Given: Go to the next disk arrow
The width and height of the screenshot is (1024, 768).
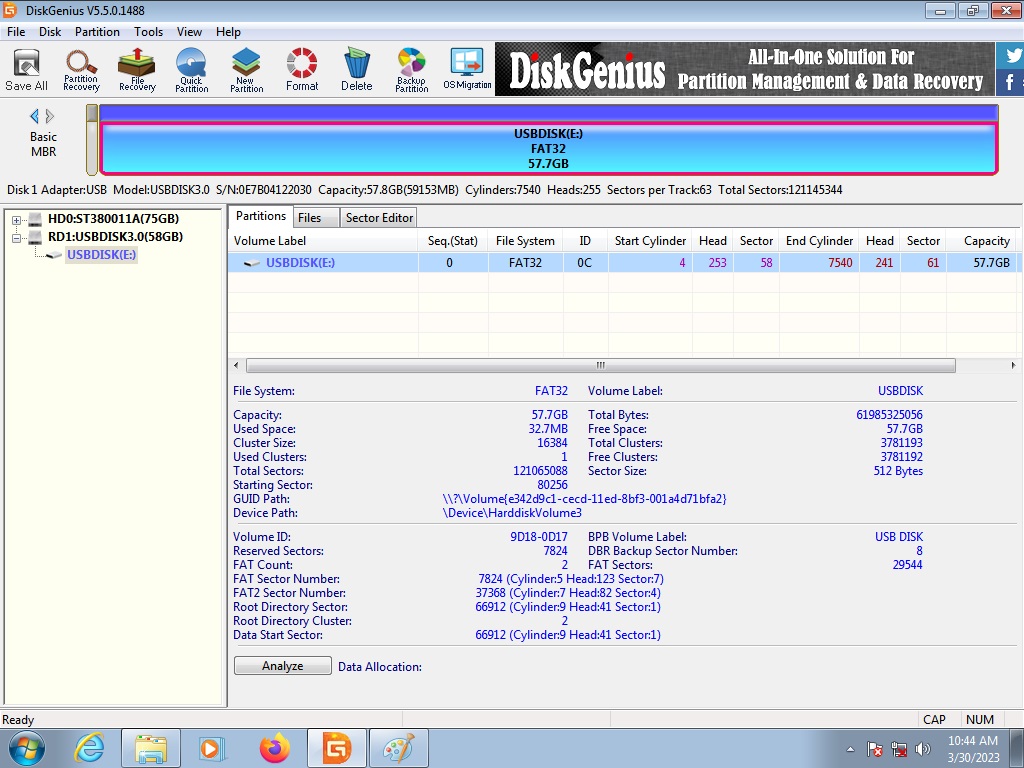Looking at the screenshot, I should coord(50,116).
